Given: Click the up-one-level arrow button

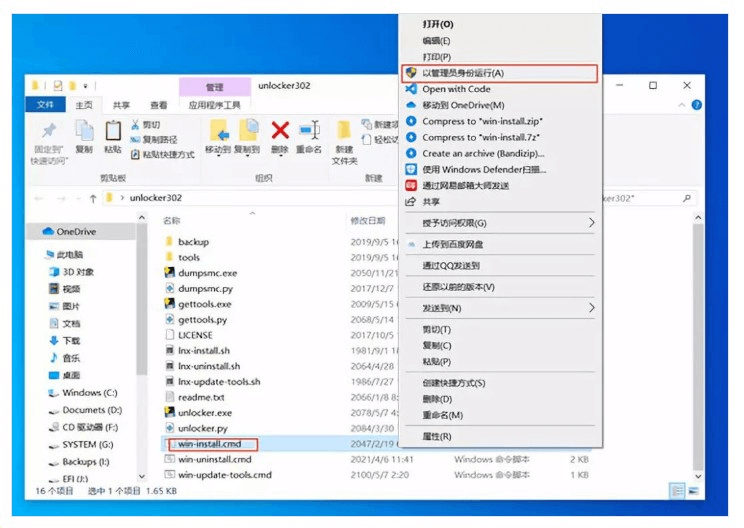Looking at the screenshot, I should 93,198.
